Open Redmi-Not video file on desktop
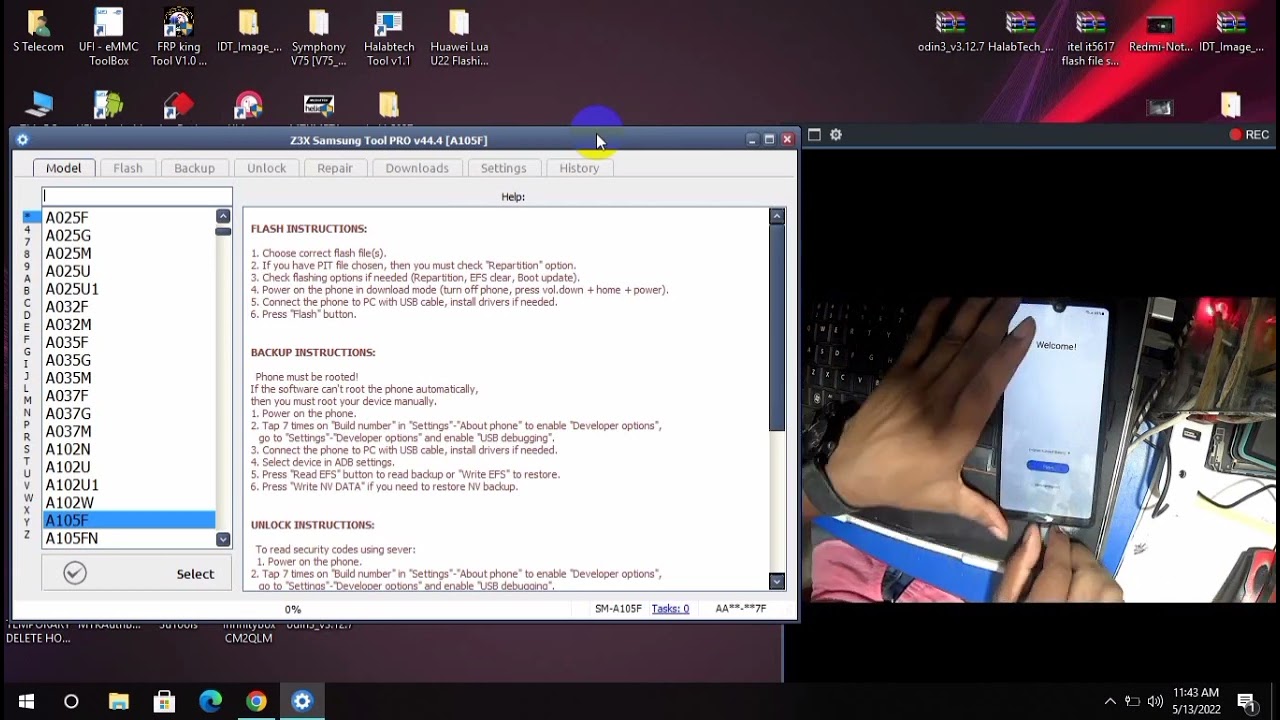Image resolution: width=1280 pixels, height=720 pixels. coord(1160,32)
